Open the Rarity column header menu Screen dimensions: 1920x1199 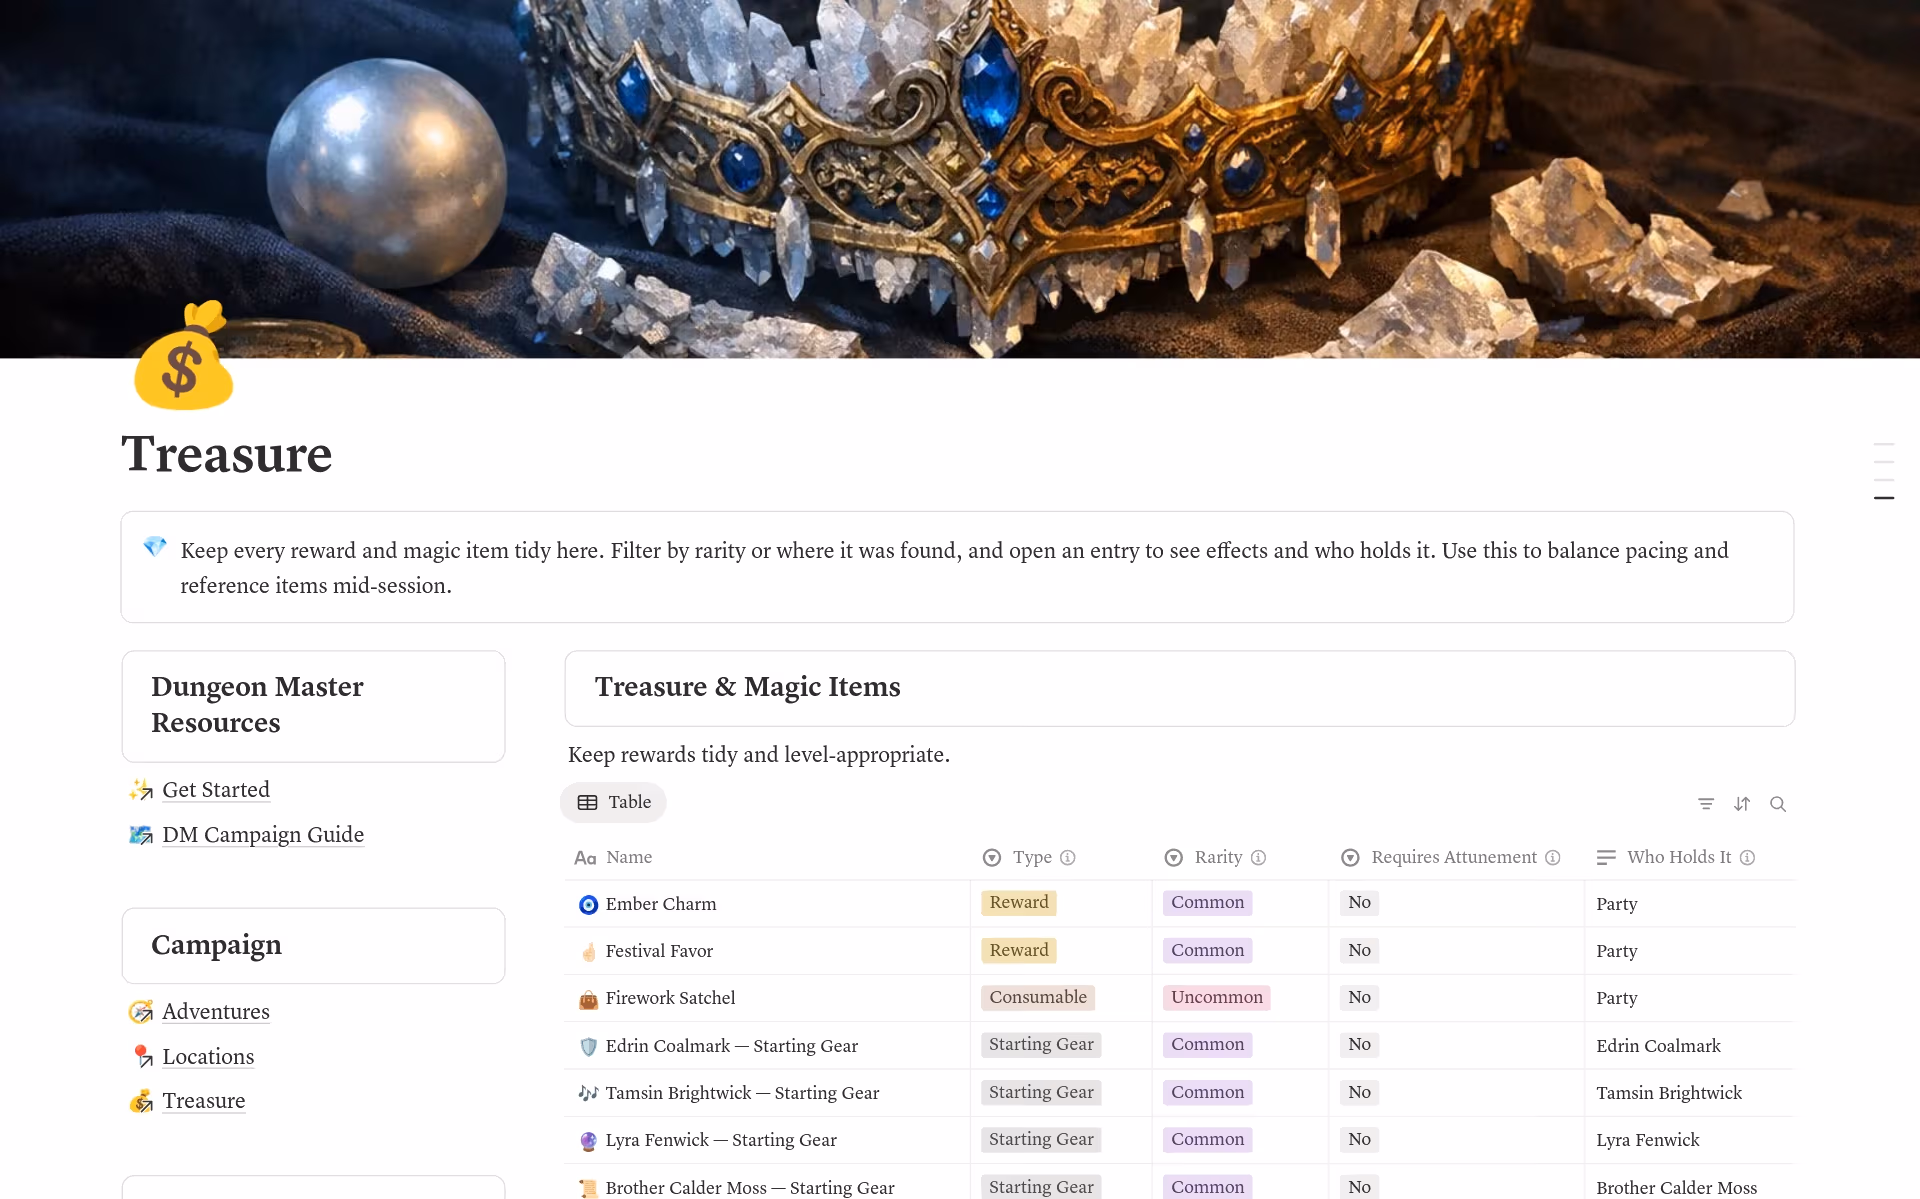click(x=1217, y=857)
